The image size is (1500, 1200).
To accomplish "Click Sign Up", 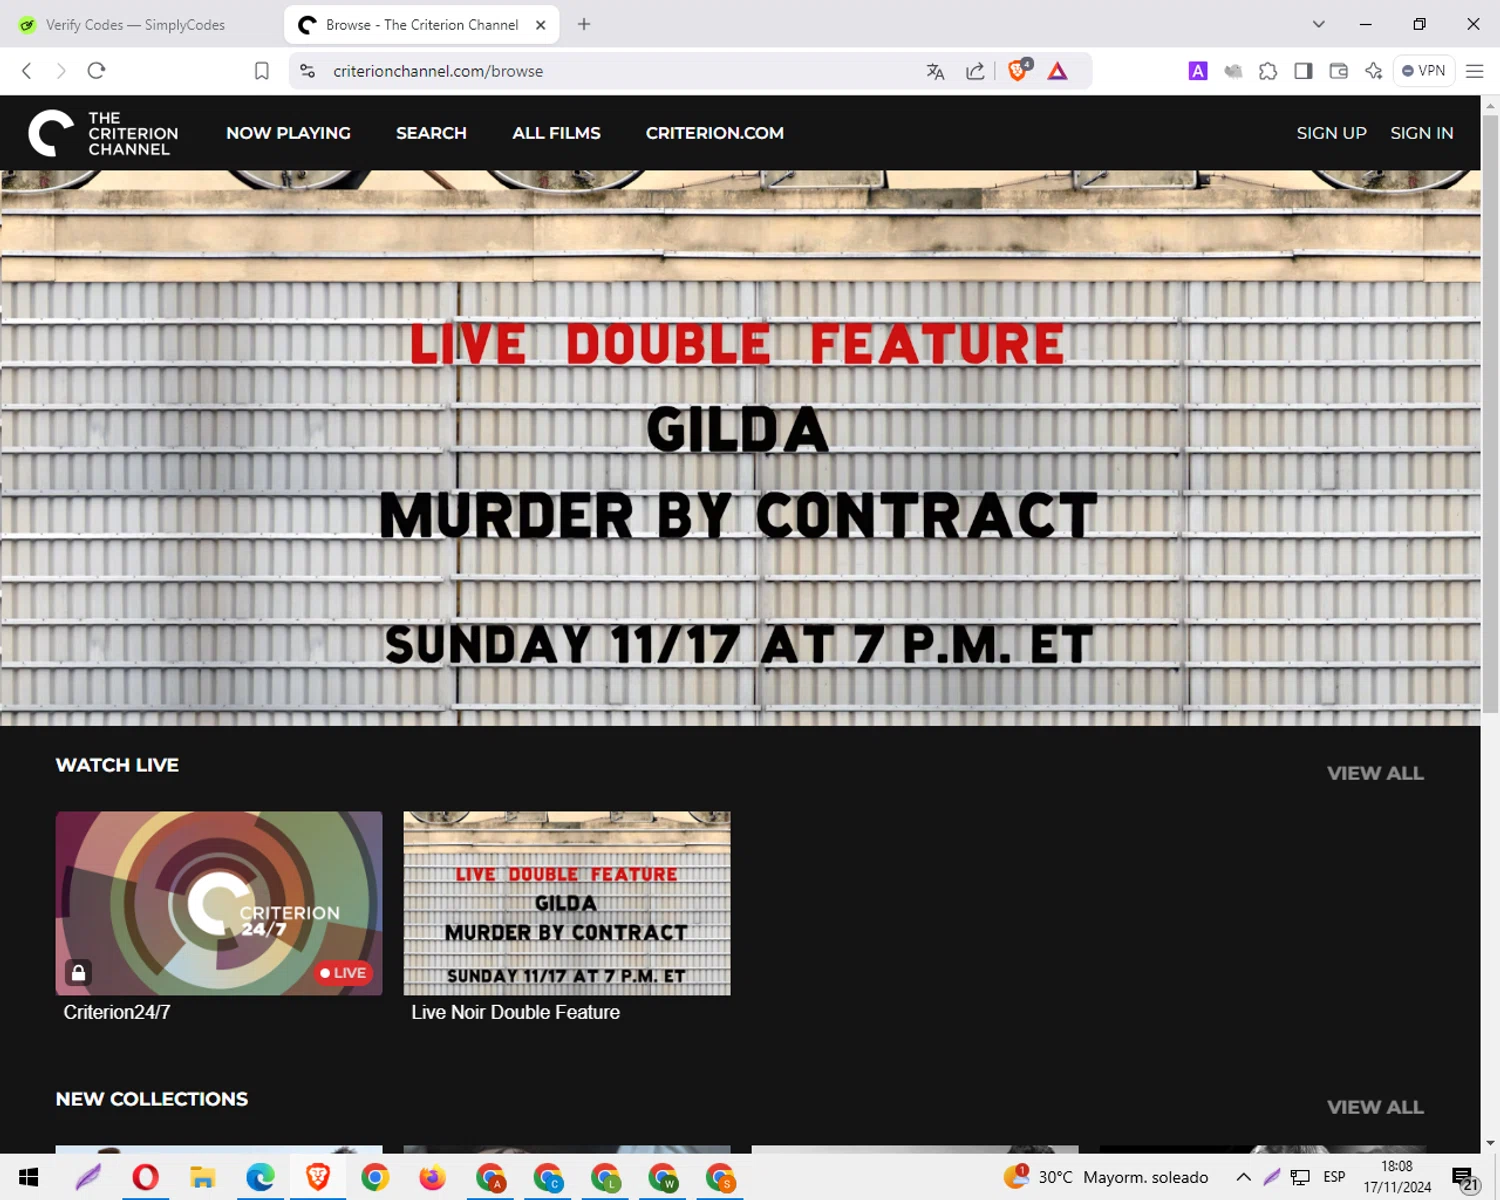I will [x=1331, y=133].
